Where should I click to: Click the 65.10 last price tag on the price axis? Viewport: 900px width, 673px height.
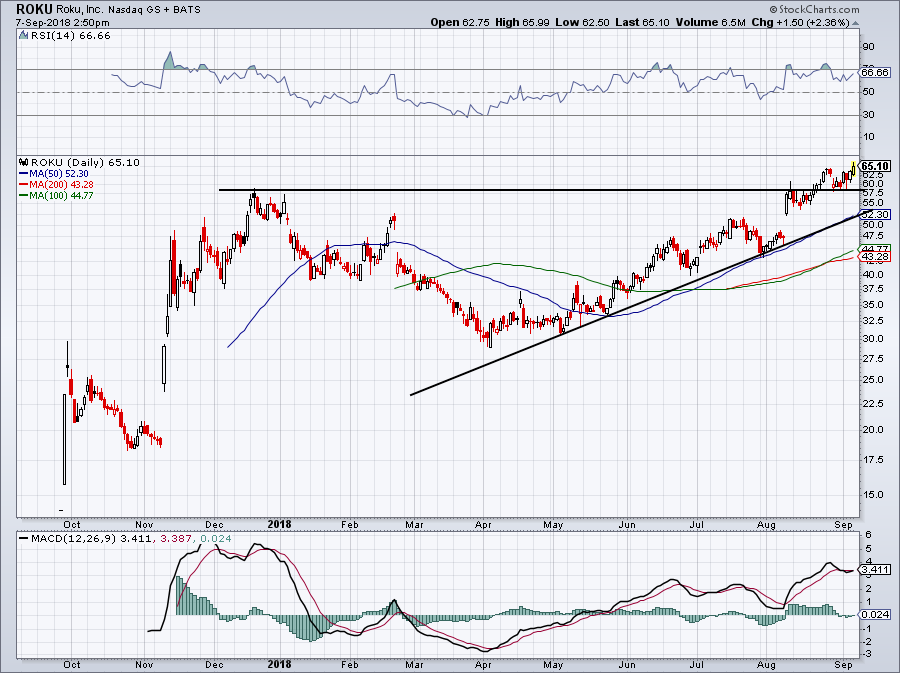coord(876,166)
